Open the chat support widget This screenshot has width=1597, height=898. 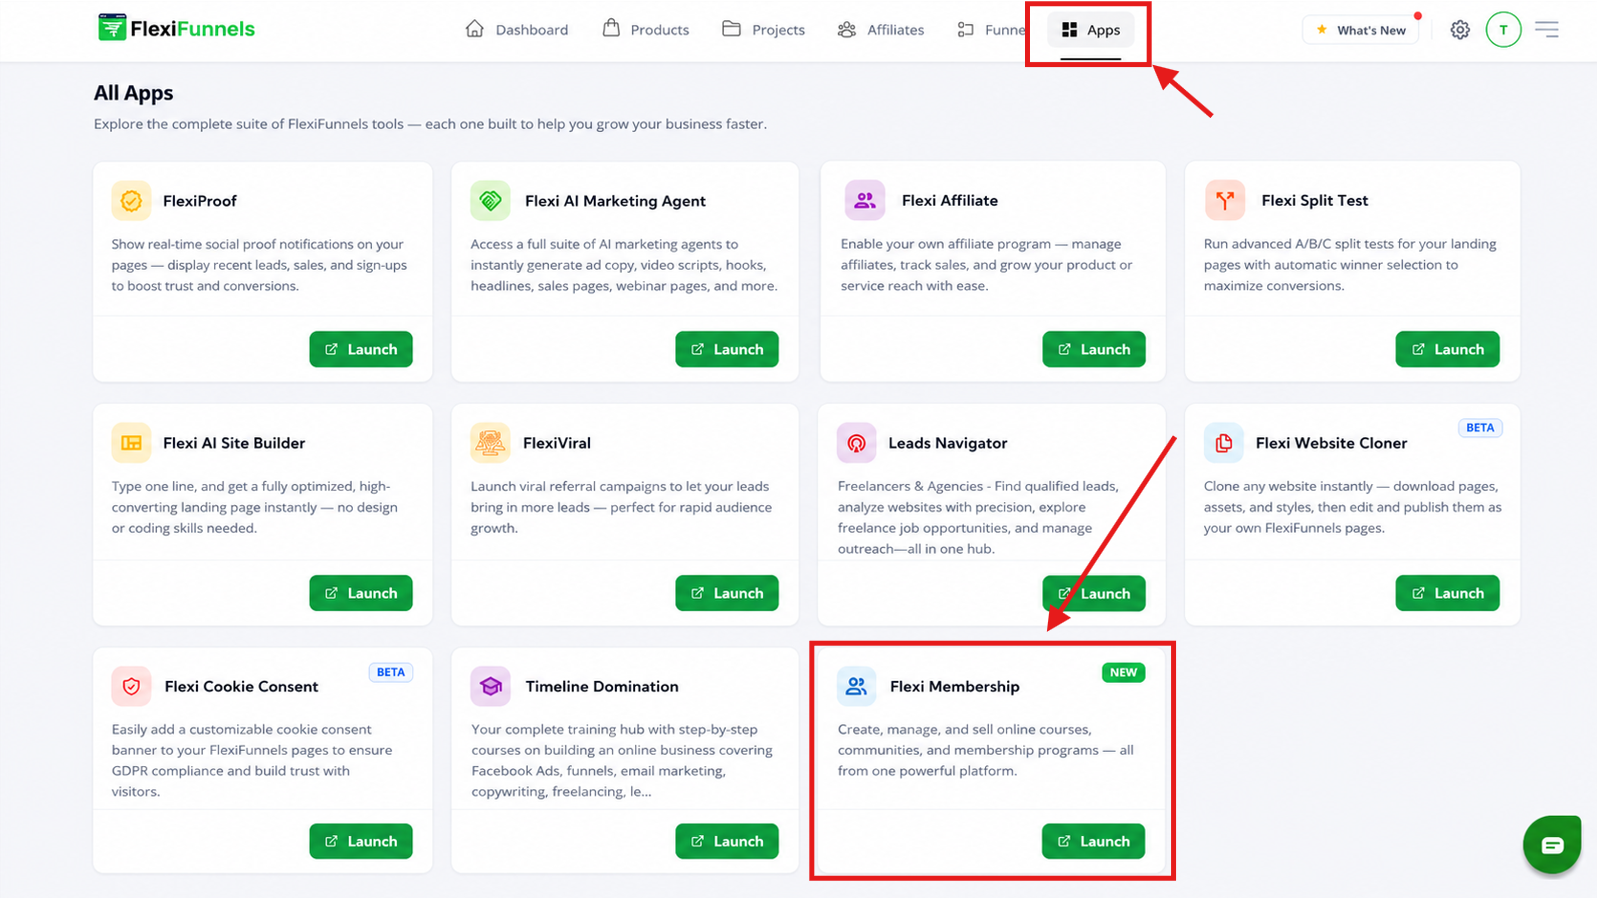click(x=1552, y=845)
